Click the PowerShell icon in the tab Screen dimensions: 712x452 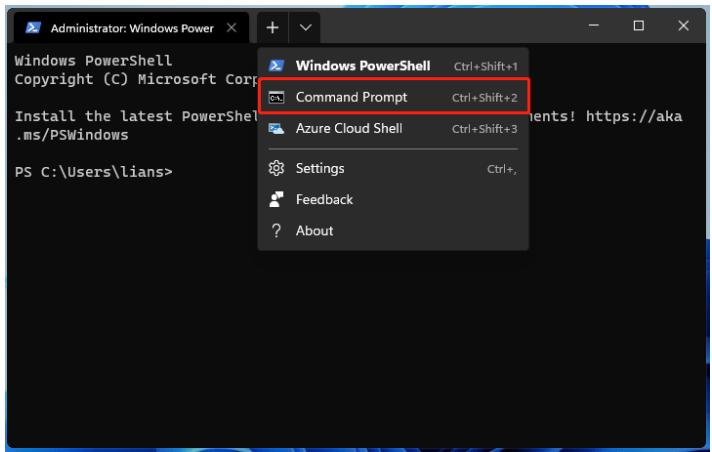(x=32, y=27)
